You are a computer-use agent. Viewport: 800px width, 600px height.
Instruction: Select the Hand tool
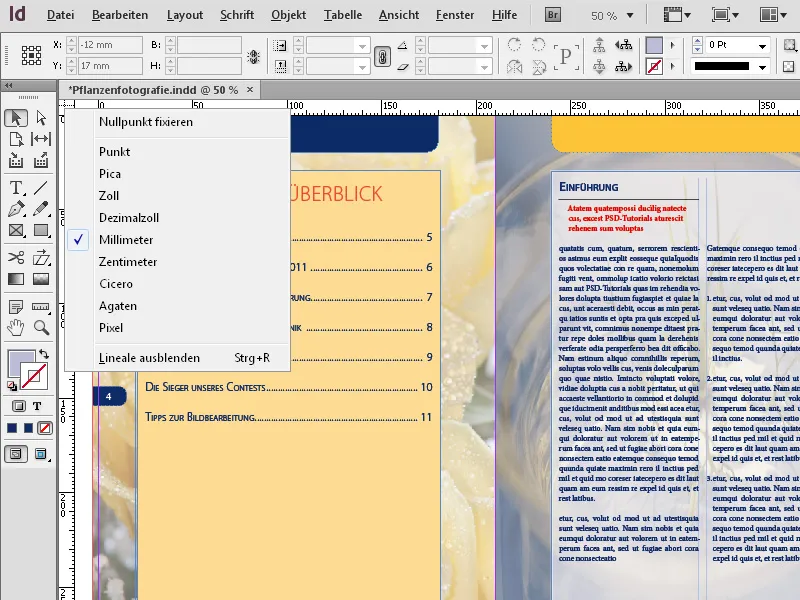(x=16, y=328)
